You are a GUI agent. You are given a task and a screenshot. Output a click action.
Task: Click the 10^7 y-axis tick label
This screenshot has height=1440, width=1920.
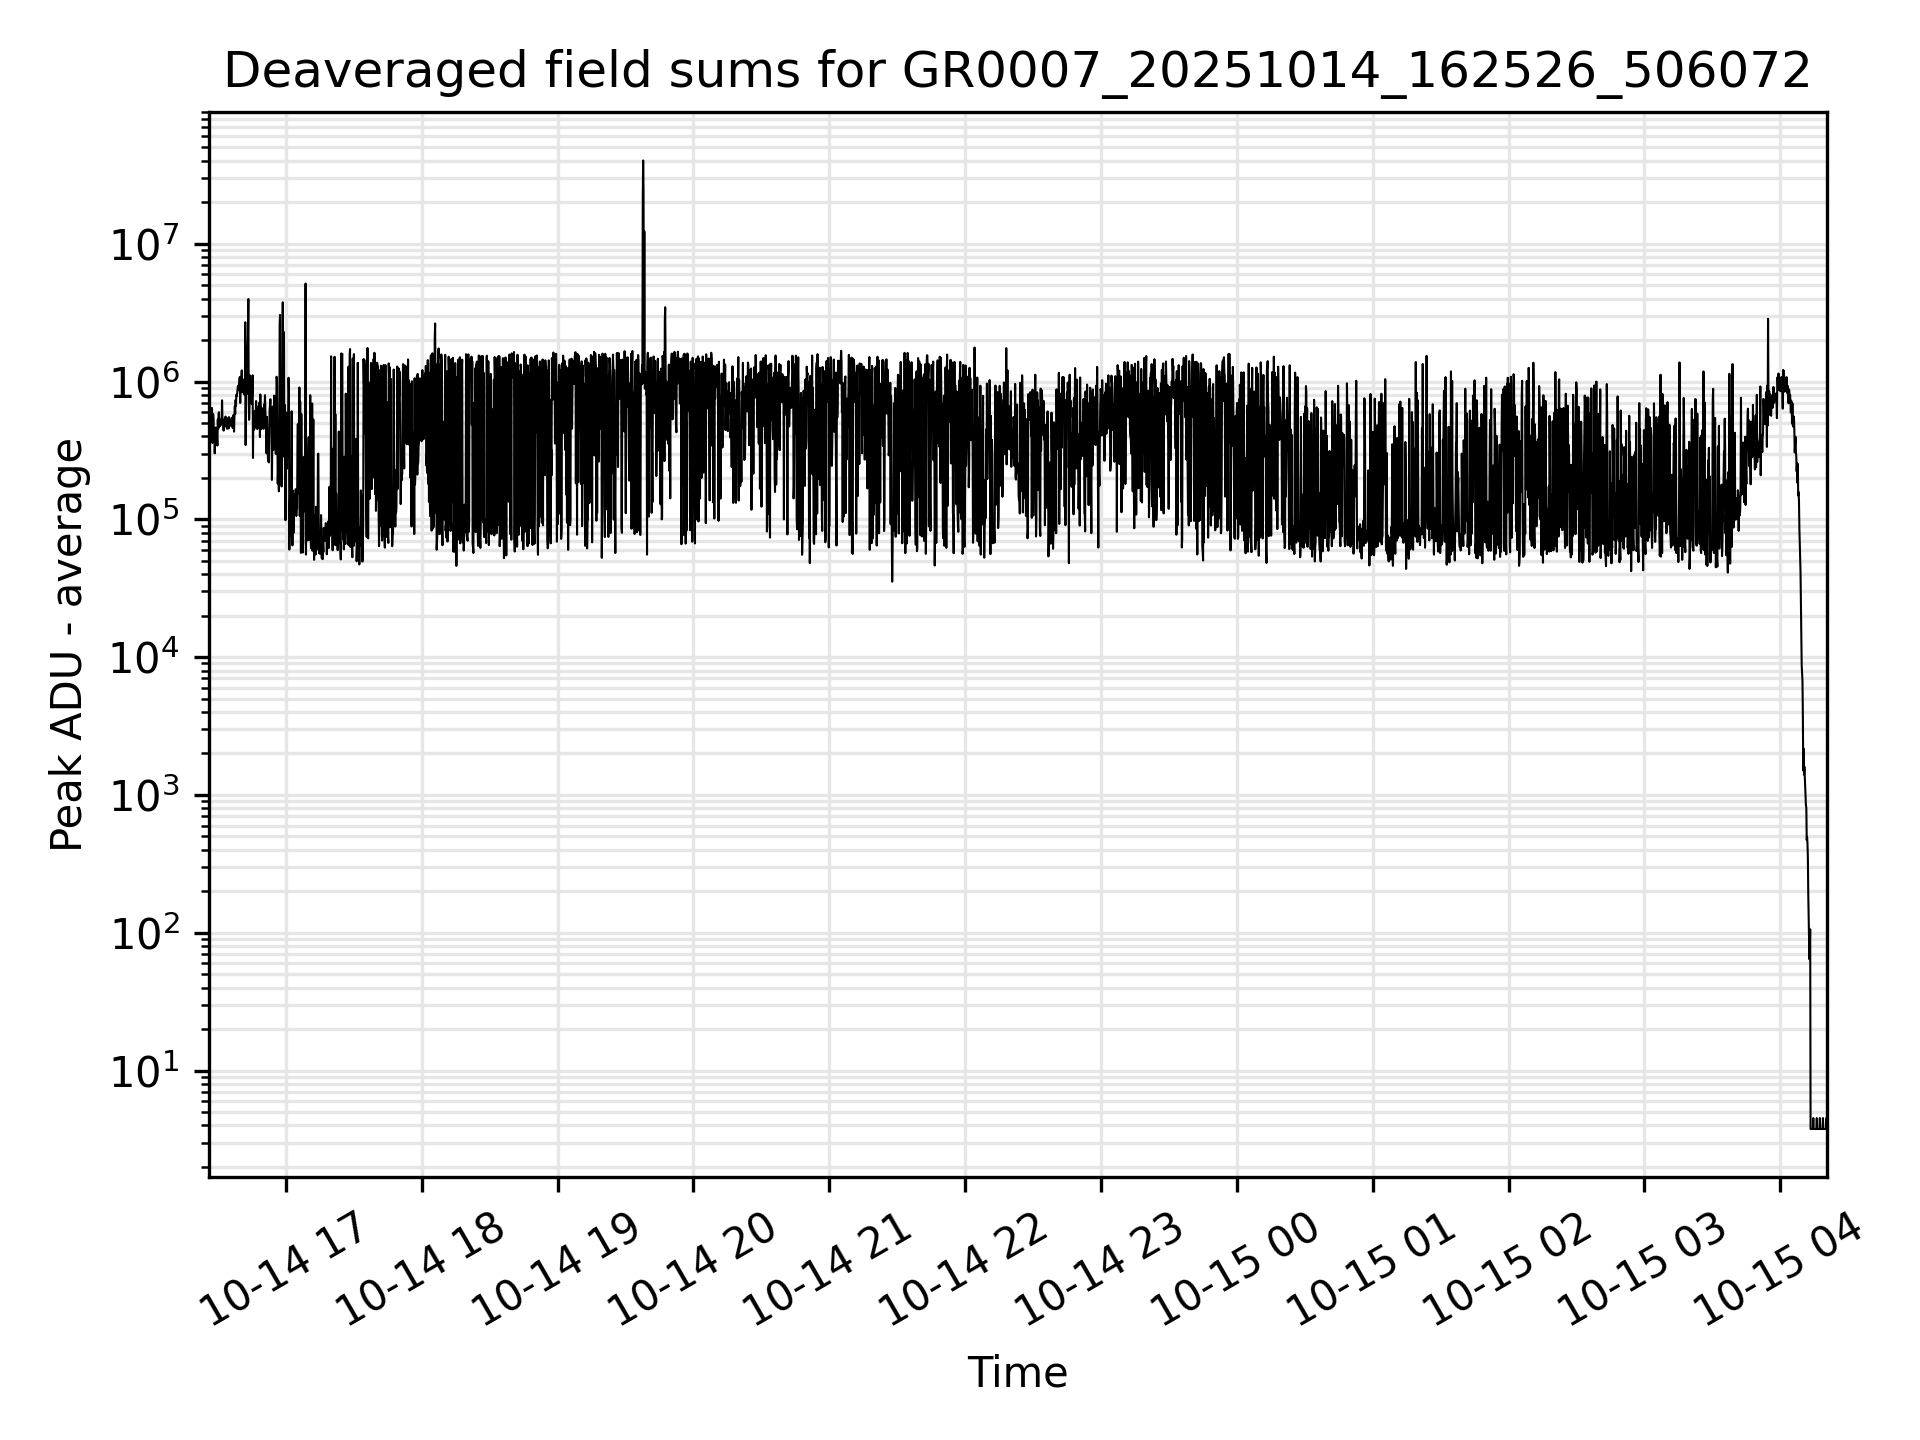pos(144,245)
